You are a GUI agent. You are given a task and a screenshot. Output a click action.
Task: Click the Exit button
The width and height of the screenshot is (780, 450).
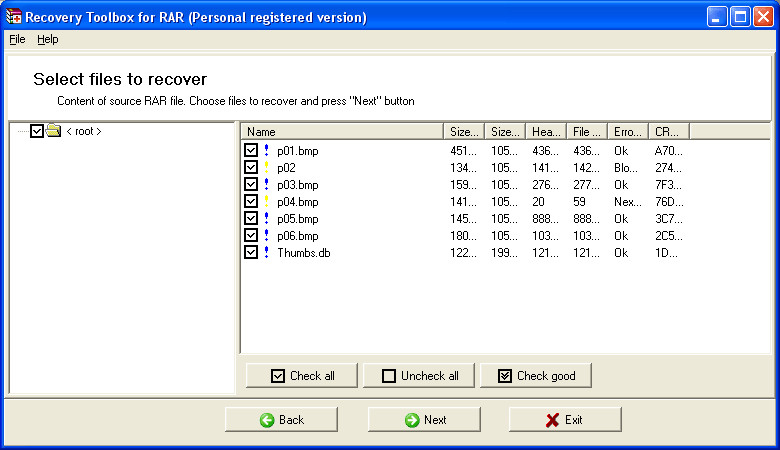pos(565,420)
